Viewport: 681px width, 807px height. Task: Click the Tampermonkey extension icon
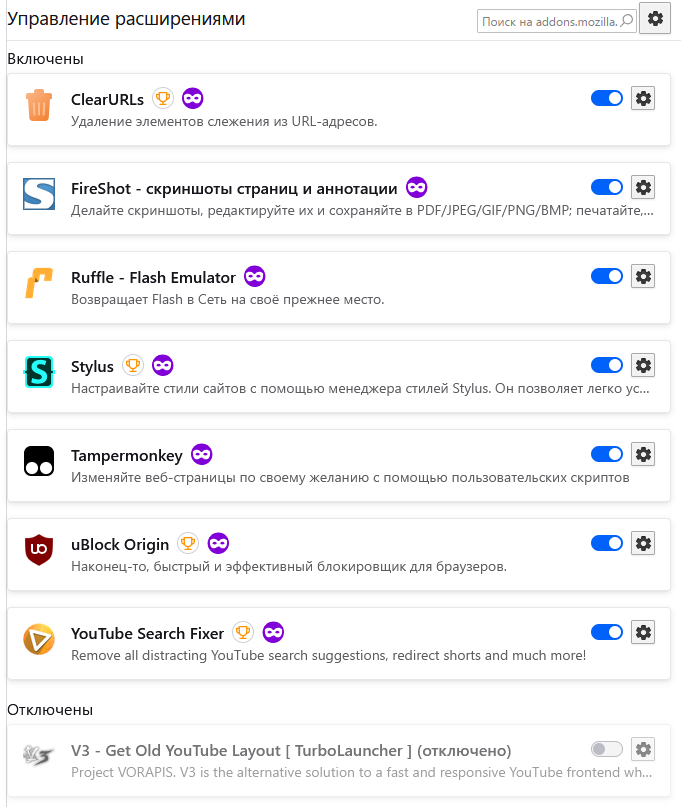[39, 461]
